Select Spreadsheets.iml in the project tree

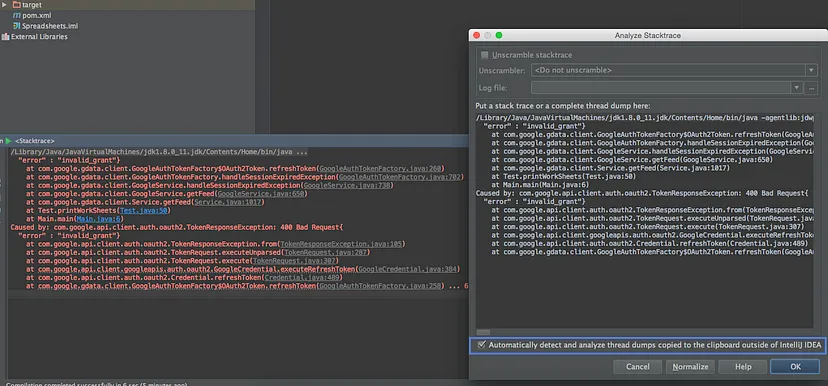[x=50, y=26]
